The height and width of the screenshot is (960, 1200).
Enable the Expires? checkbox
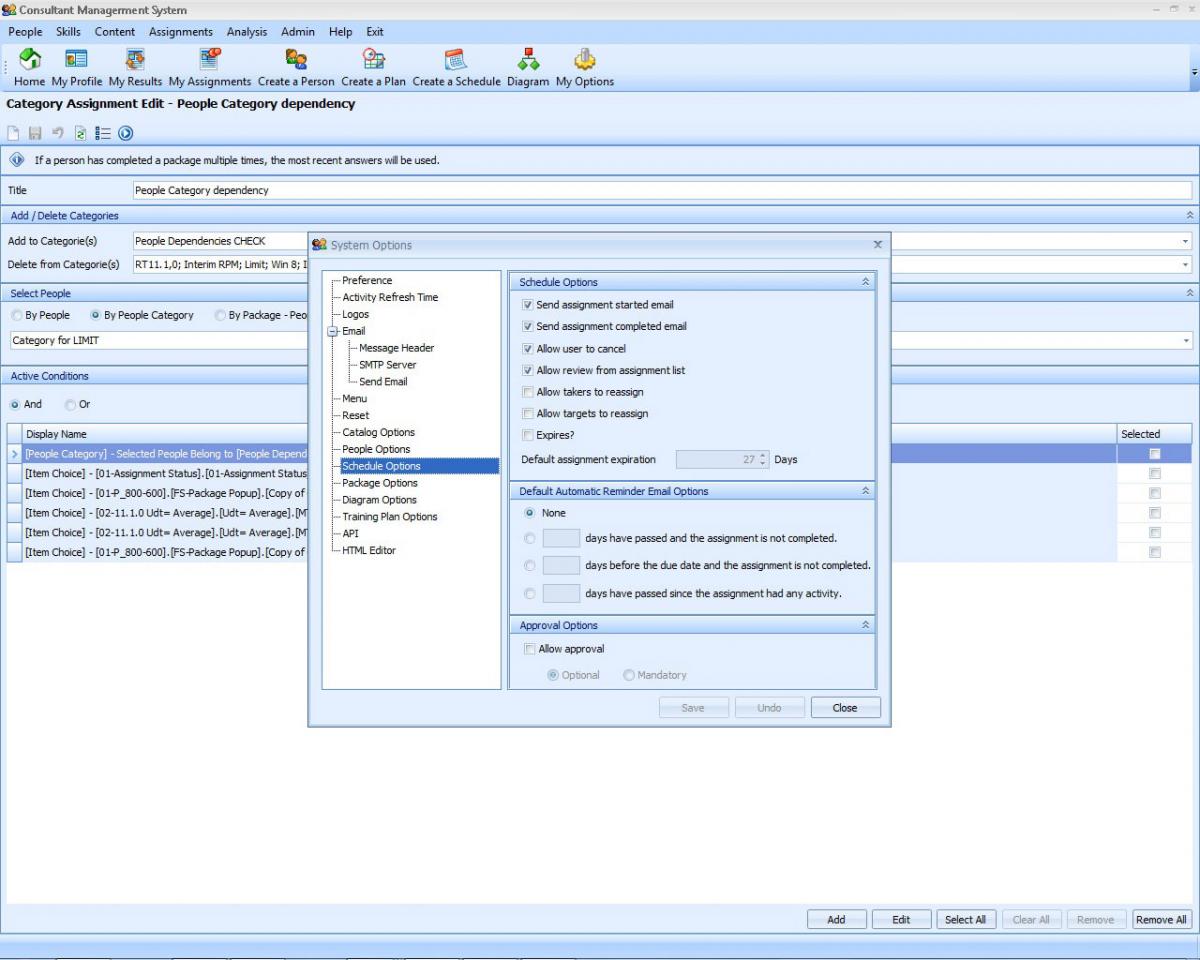point(528,435)
